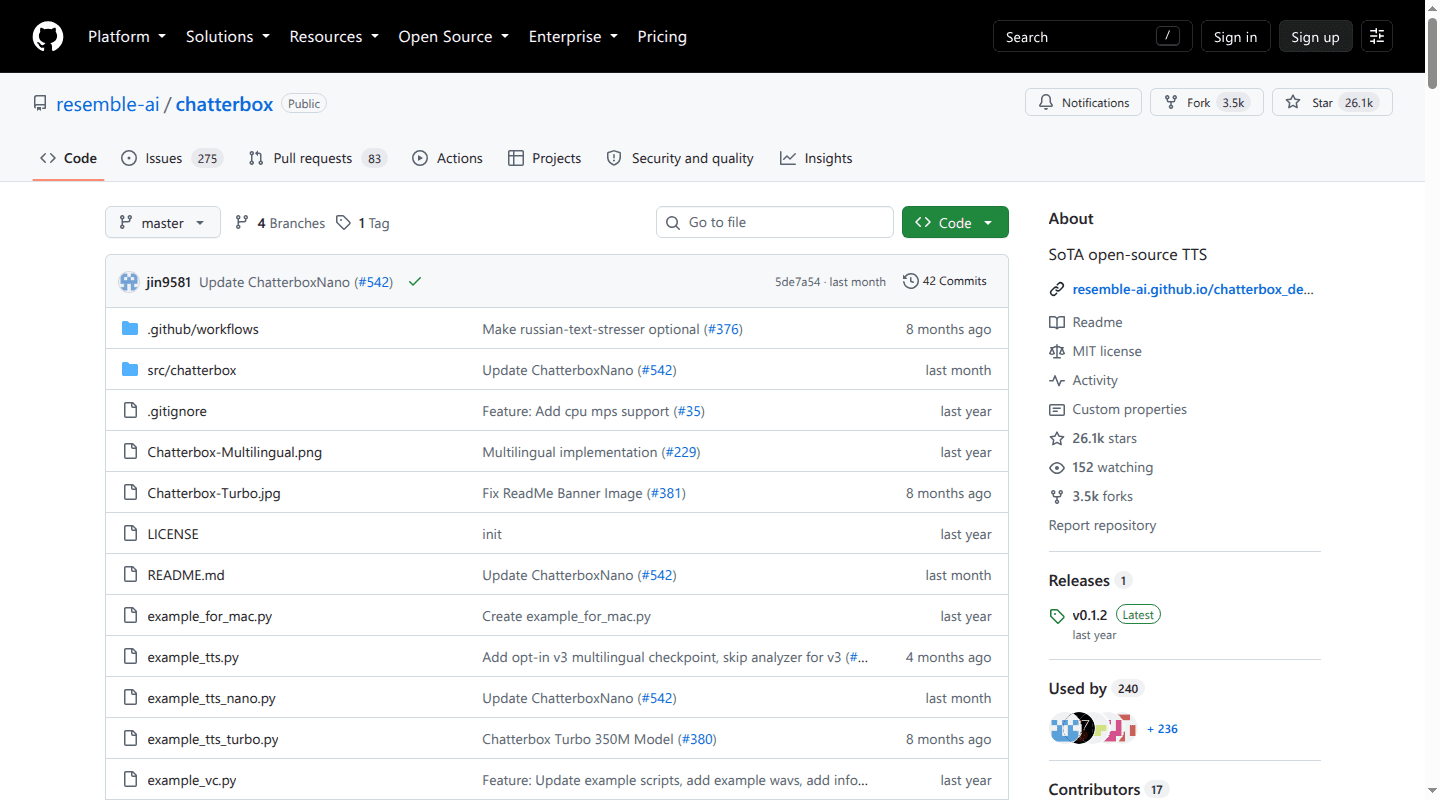Screen dimensions: 1440x800
Task: Click the file icon next to README.md
Action: [130, 575]
